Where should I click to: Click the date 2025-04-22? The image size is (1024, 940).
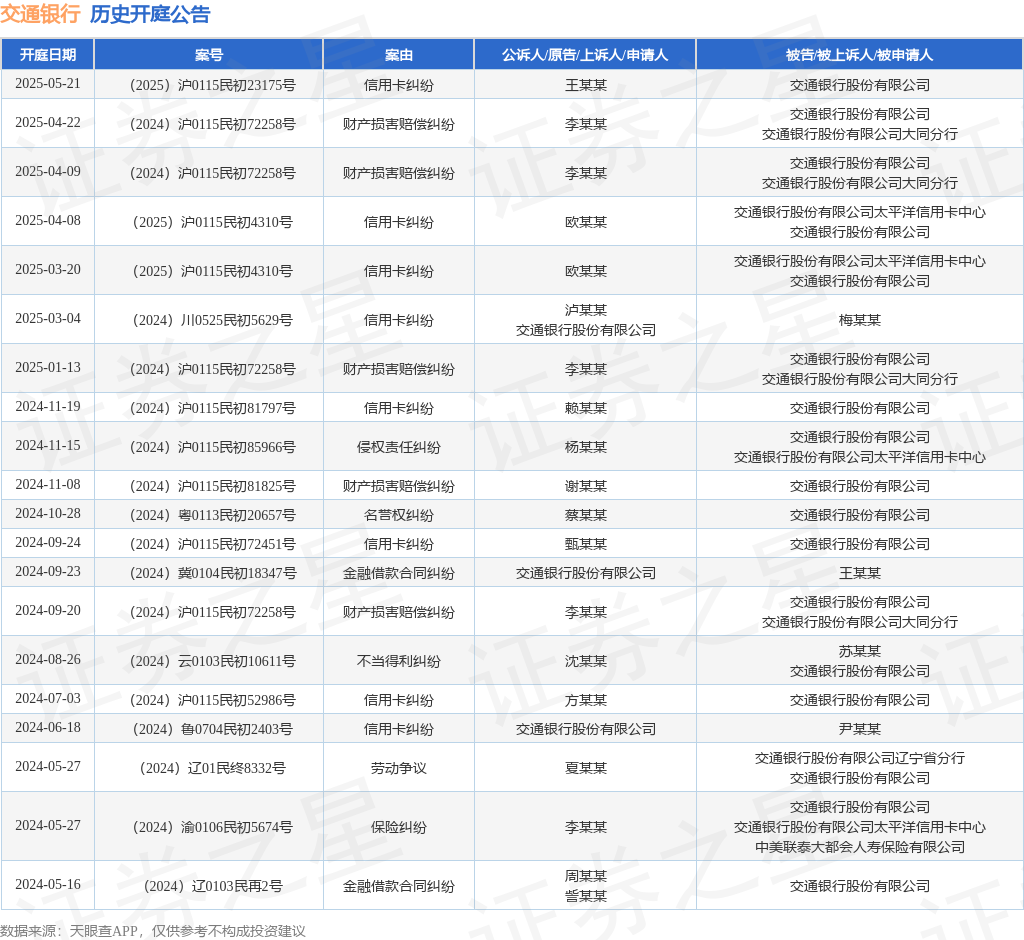(48, 123)
